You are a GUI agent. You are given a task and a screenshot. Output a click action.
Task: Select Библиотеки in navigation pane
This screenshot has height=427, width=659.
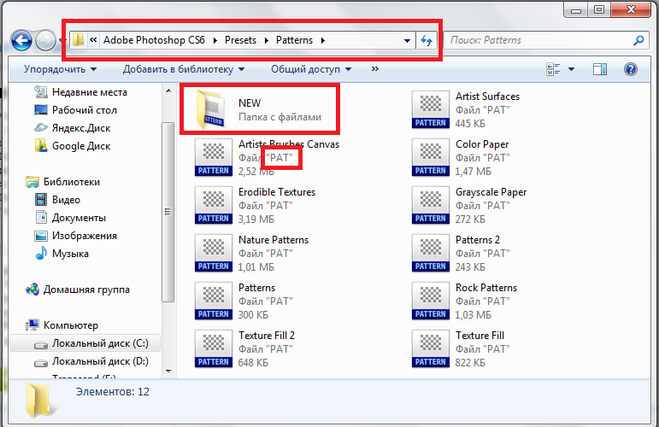coord(63,182)
